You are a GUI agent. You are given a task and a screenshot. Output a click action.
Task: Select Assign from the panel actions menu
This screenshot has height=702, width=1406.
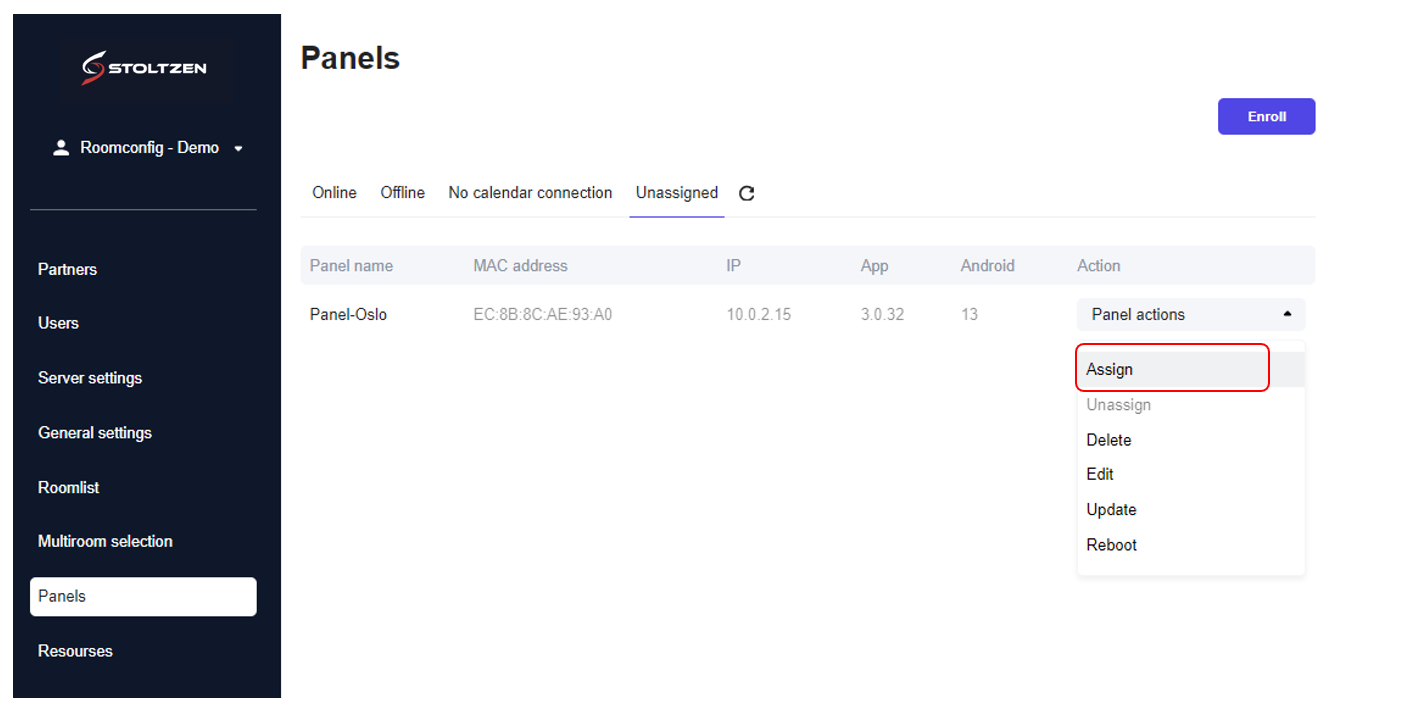(1110, 369)
